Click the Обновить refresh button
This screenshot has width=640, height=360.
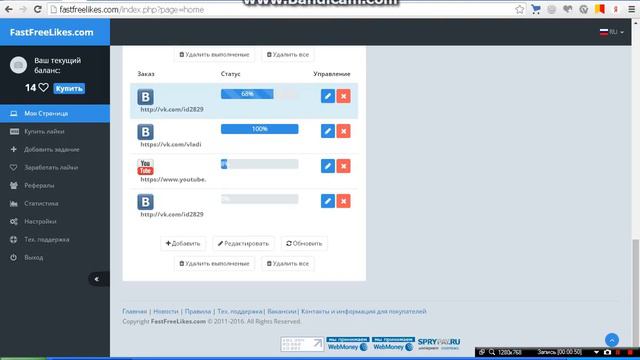click(x=304, y=243)
